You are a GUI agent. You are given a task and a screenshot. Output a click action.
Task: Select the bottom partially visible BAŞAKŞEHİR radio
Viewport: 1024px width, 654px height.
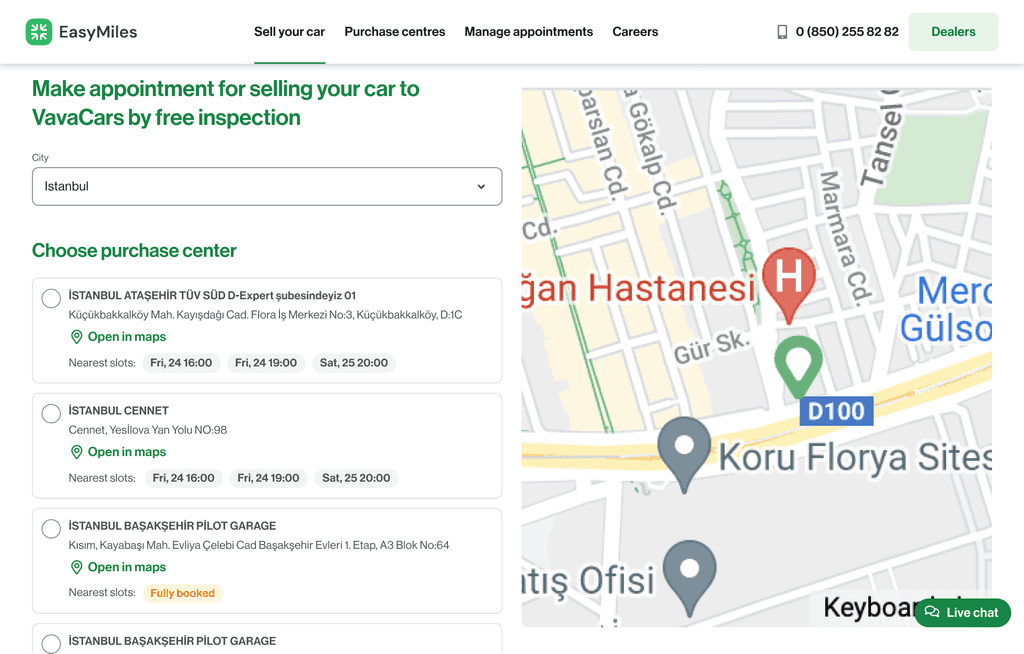(51, 644)
